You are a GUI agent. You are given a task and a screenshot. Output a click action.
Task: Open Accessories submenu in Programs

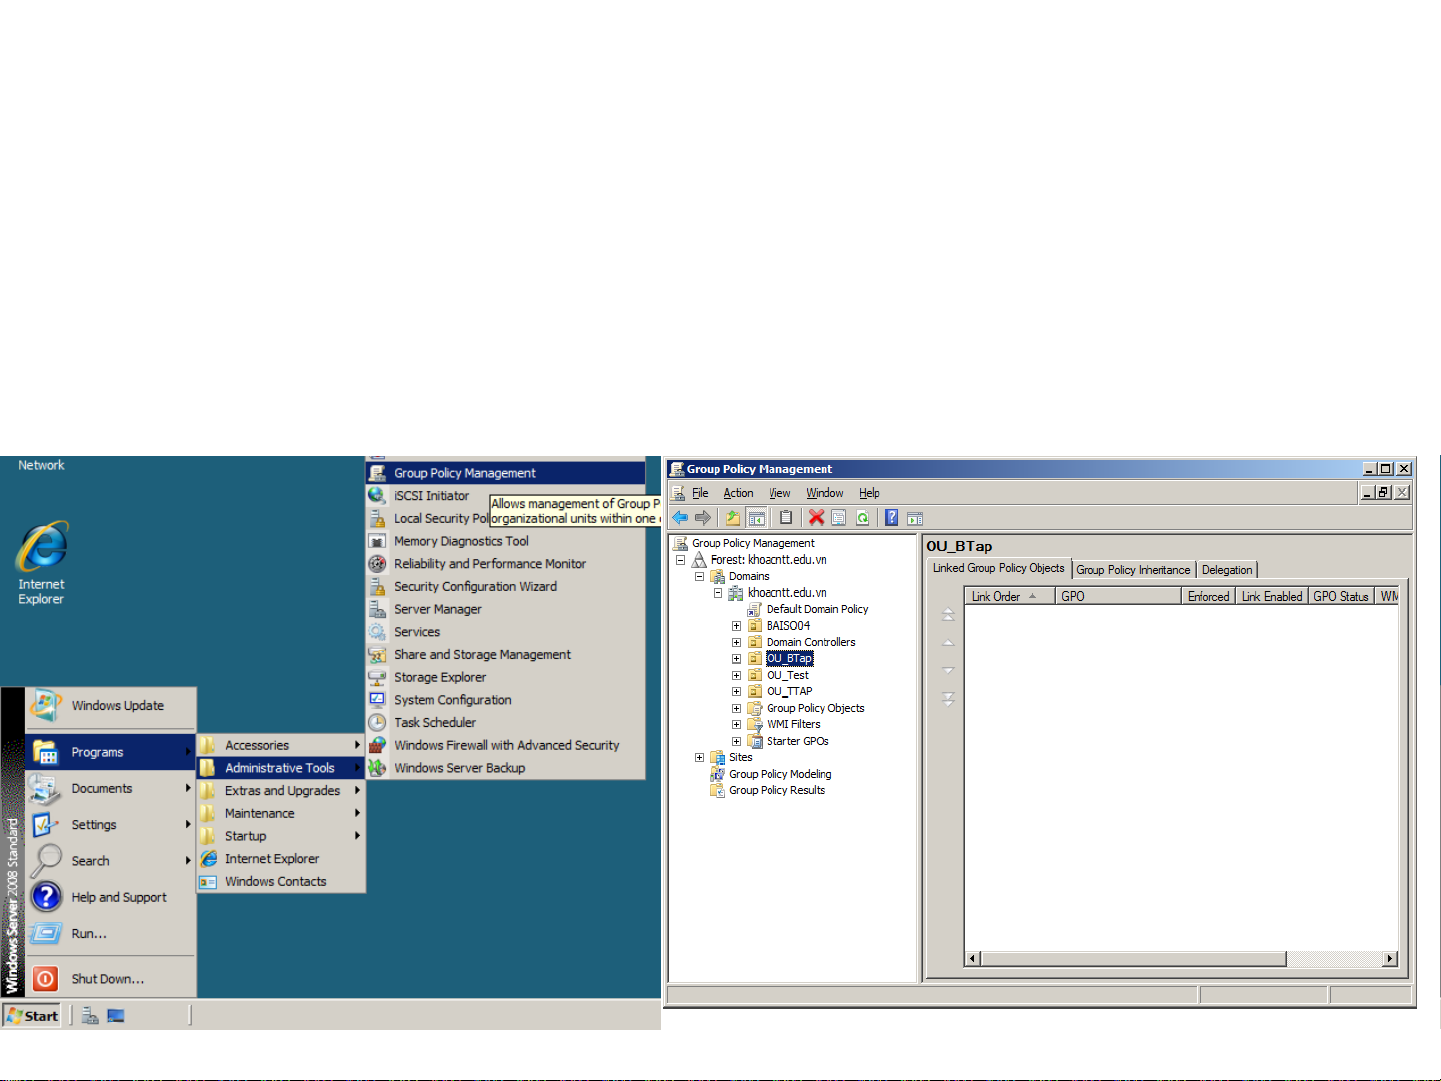[x=281, y=745]
